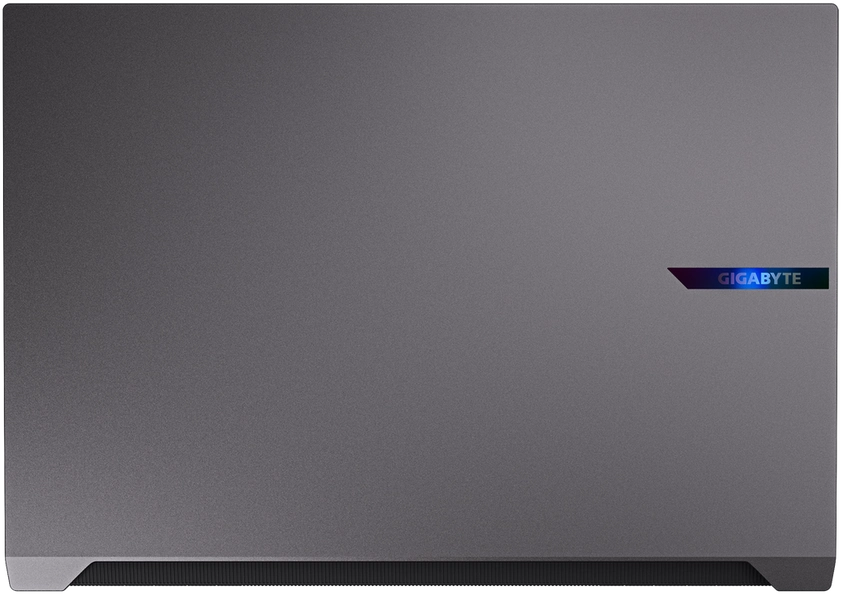Click the GIGABYTE logo text
Screen dimensions: 841x594
pyautogui.click(x=760, y=279)
